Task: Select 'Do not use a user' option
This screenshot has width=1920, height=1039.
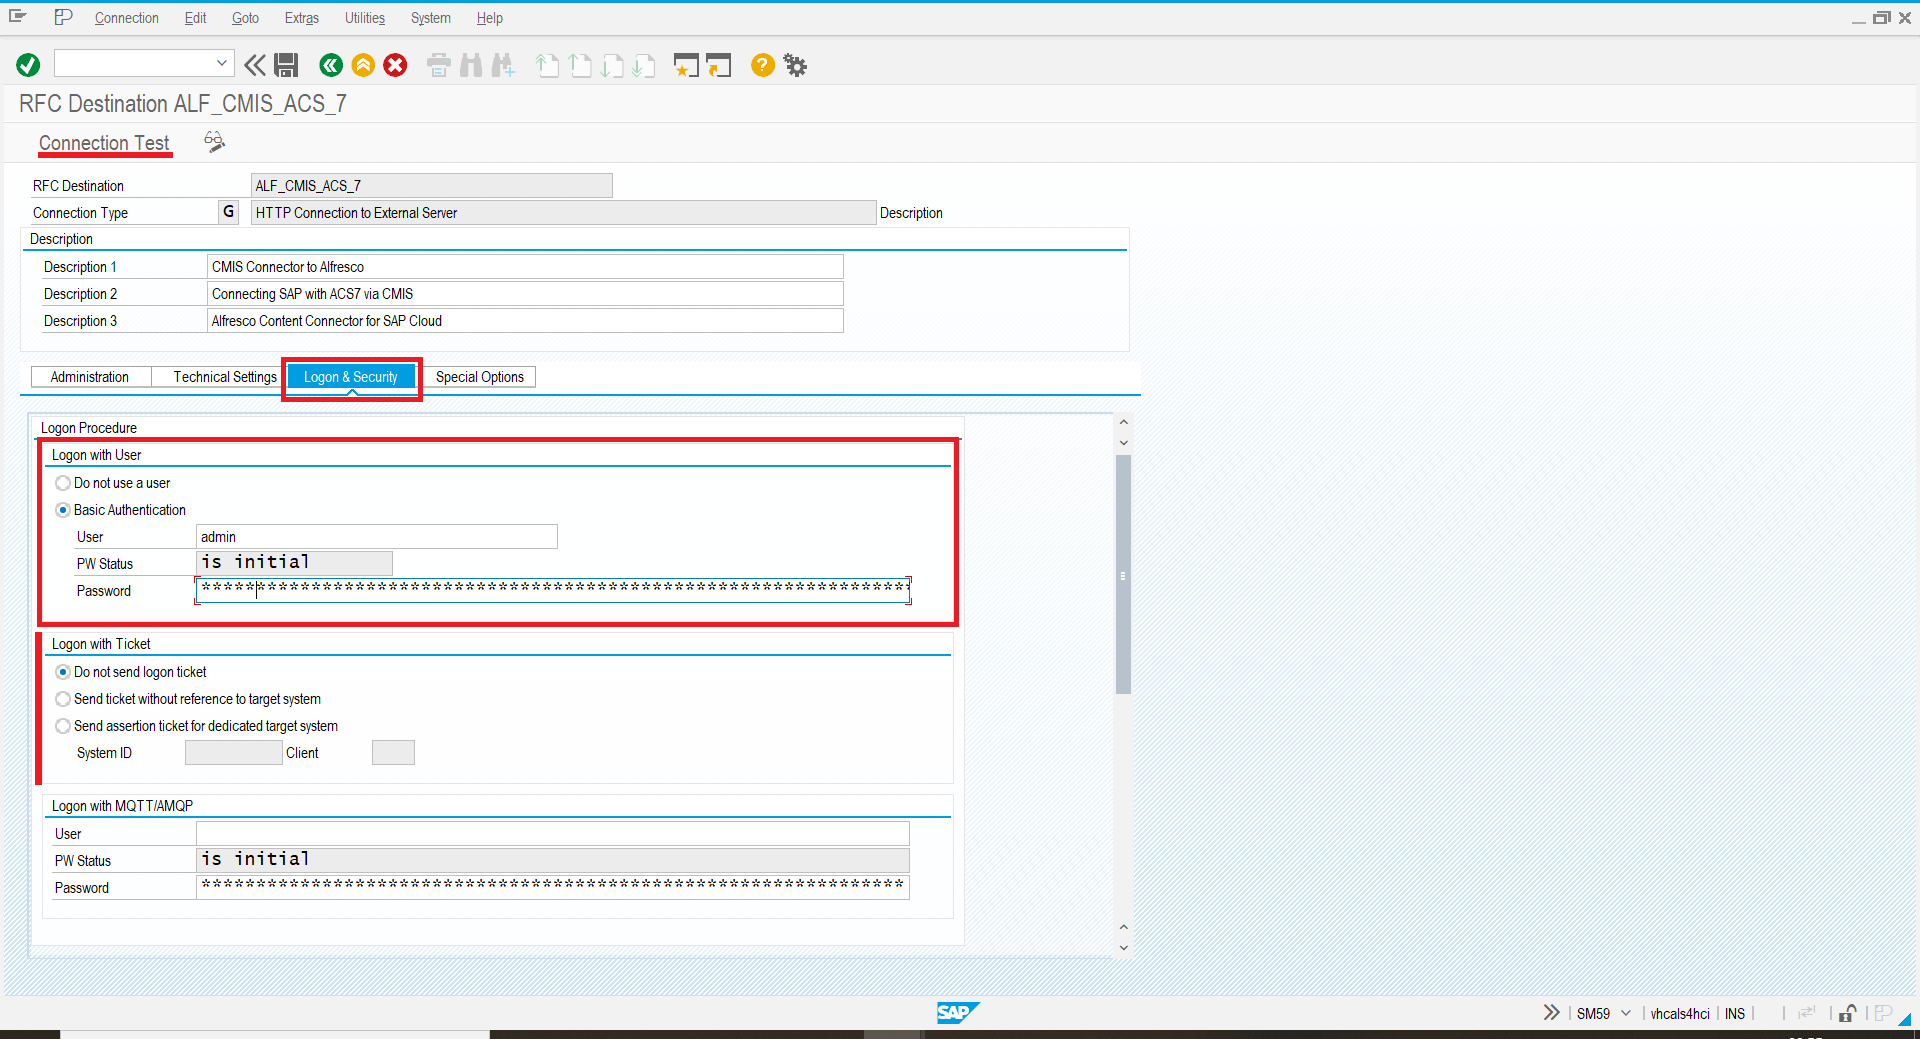Action: [63, 483]
